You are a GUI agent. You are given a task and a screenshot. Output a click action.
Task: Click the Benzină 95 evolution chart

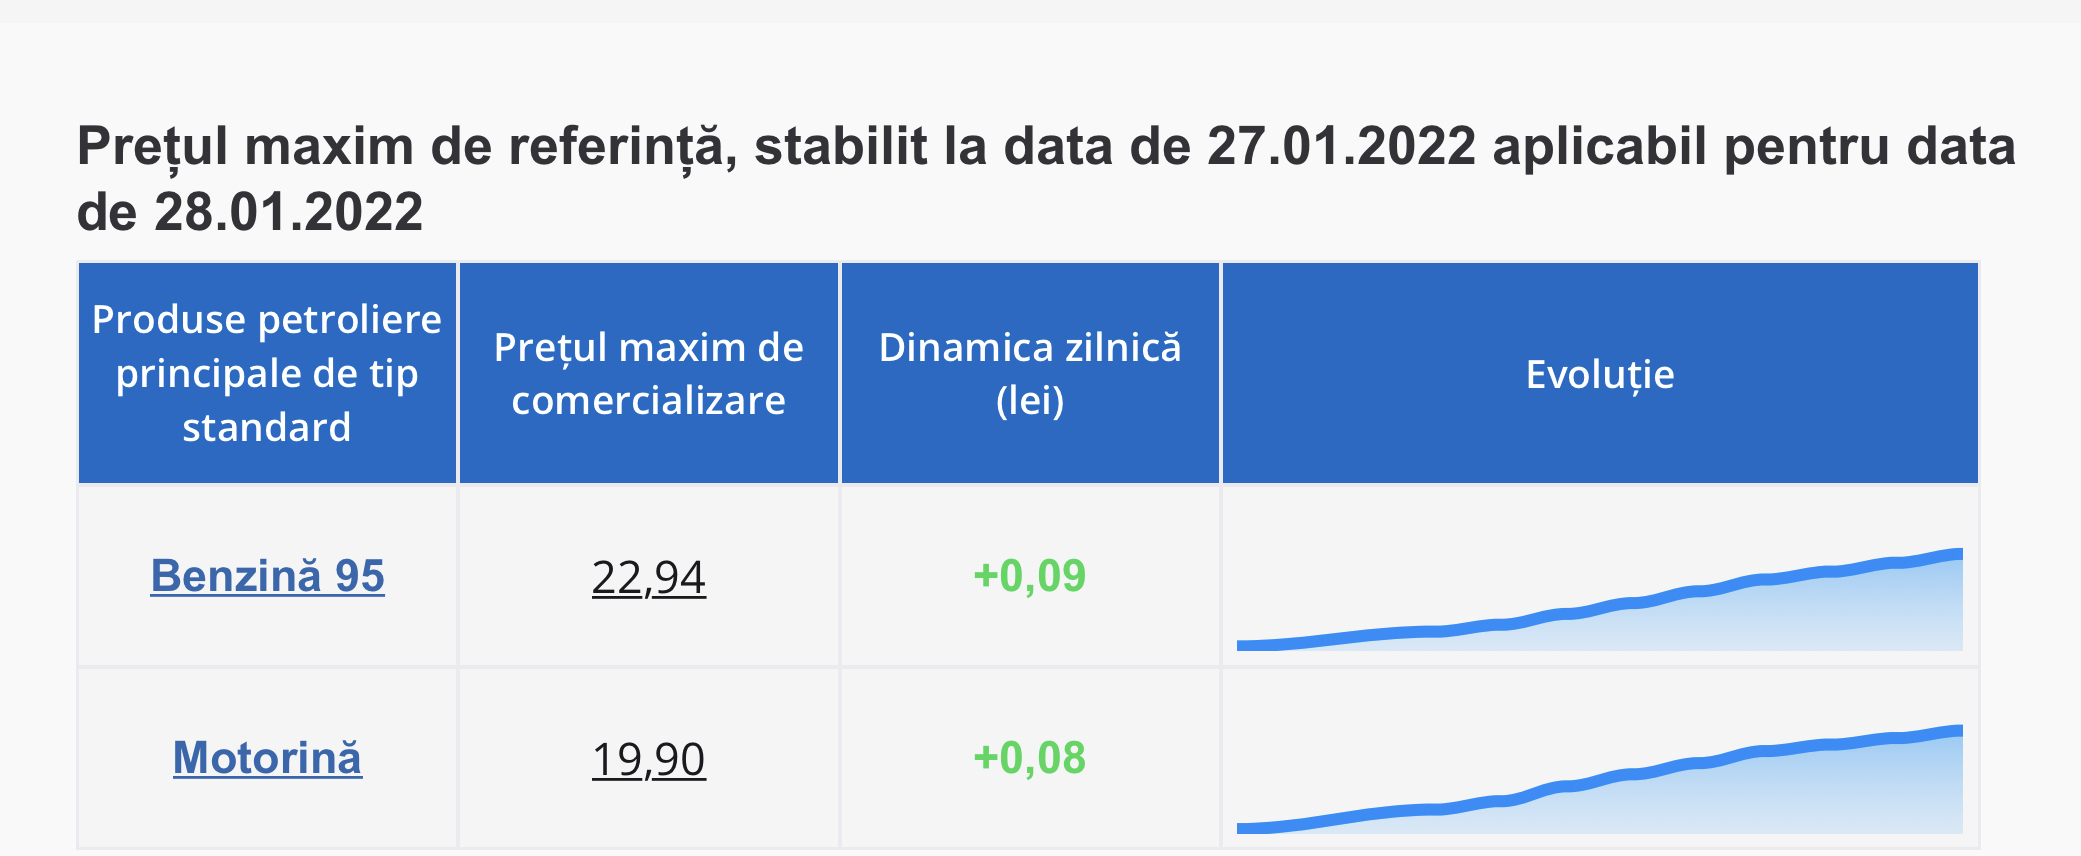click(x=1599, y=605)
